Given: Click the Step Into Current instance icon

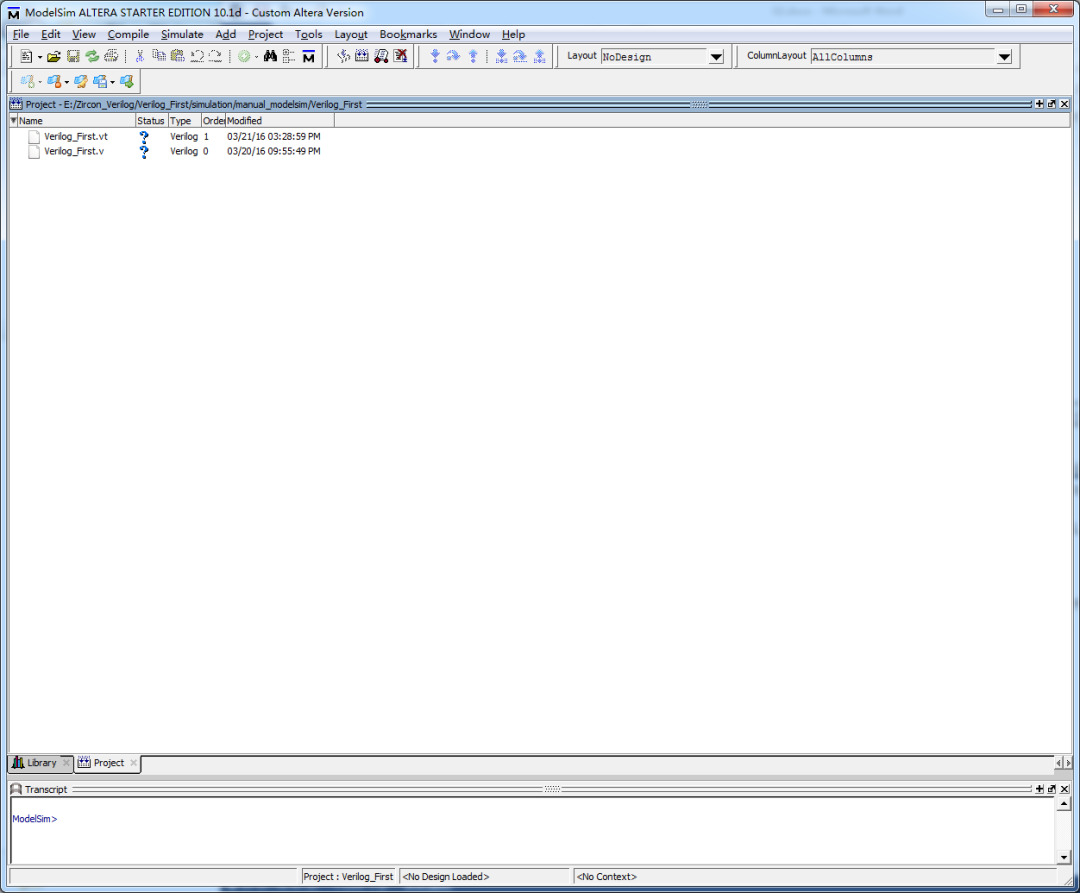Looking at the screenshot, I should 501,56.
